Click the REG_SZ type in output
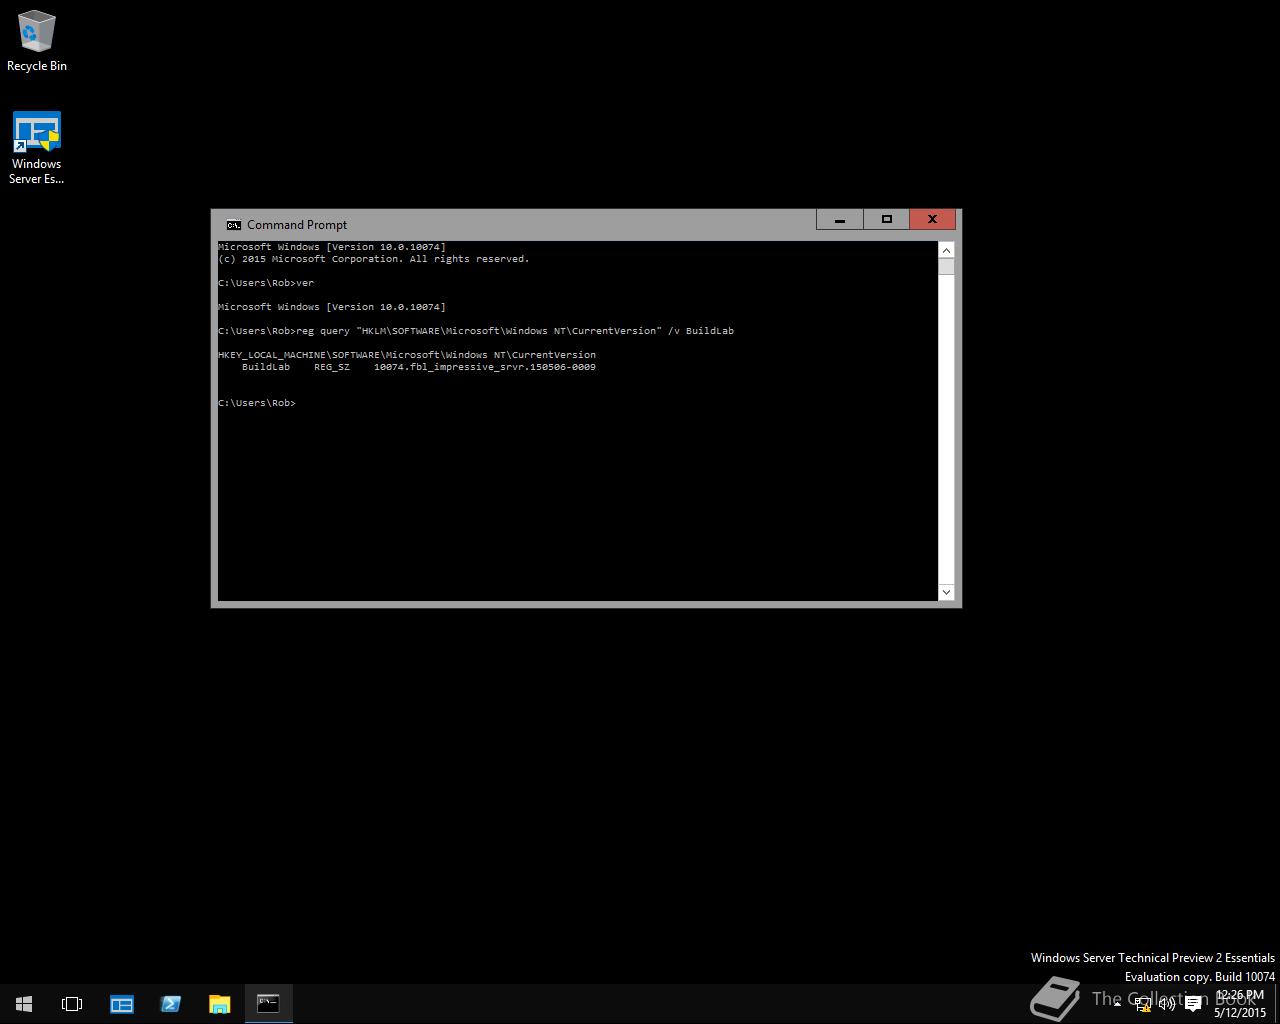Image resolution: width=1280 pixels, height=1024 pixels. click(x=332, y=367)
